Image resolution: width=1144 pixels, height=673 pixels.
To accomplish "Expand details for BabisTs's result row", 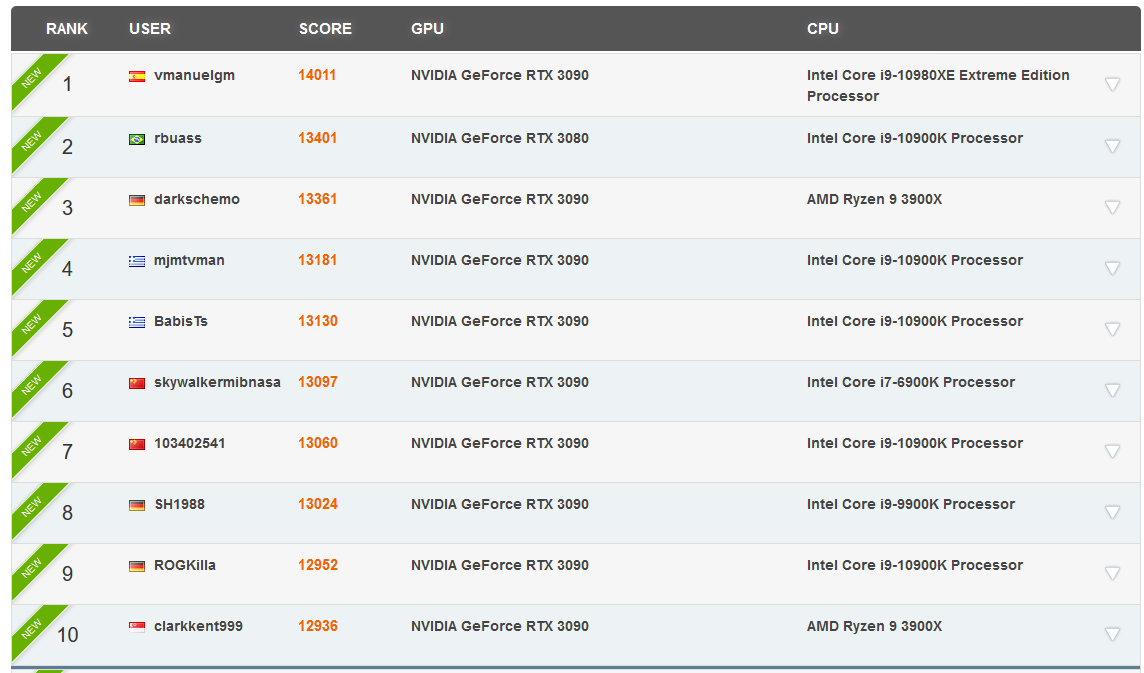I will pos(1112,329).
